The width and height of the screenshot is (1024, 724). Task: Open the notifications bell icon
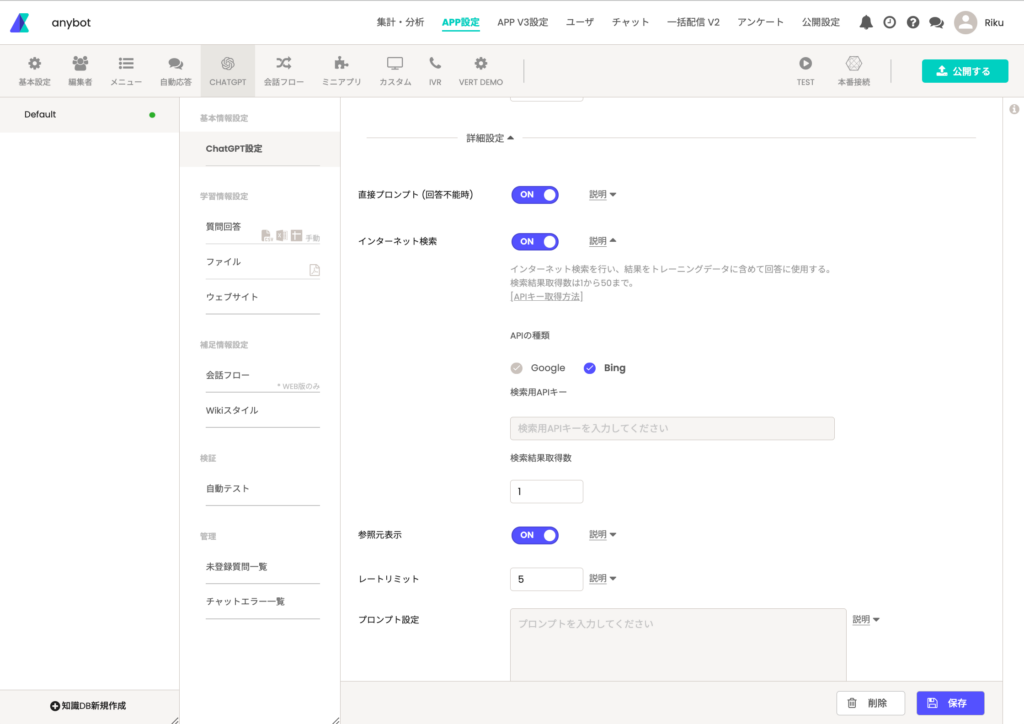(x=866, y=22)
